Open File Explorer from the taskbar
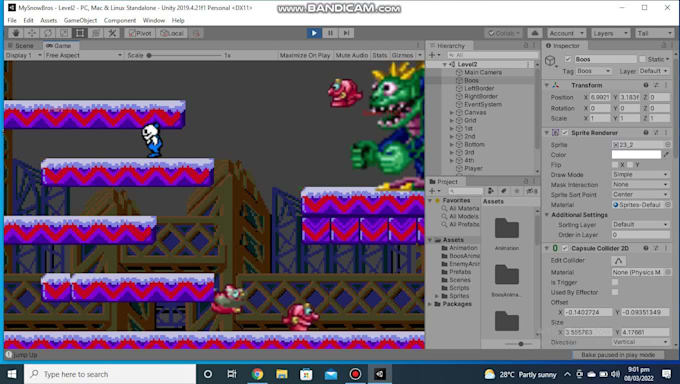680x384 pixels. point(282,374)
